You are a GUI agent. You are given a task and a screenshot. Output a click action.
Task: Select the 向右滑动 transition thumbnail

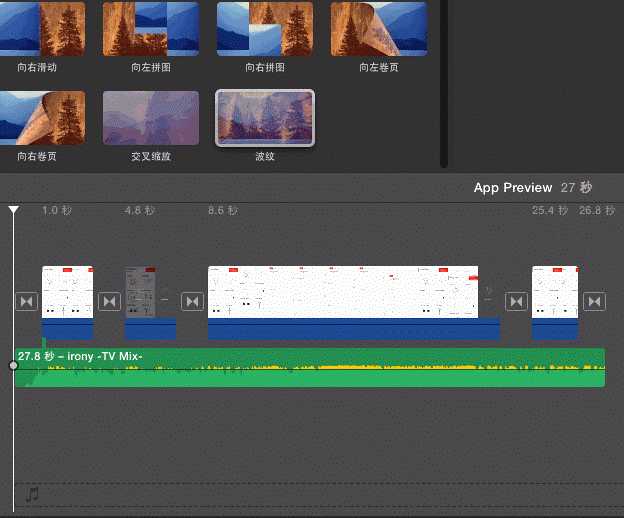click(x=43, y=29)
